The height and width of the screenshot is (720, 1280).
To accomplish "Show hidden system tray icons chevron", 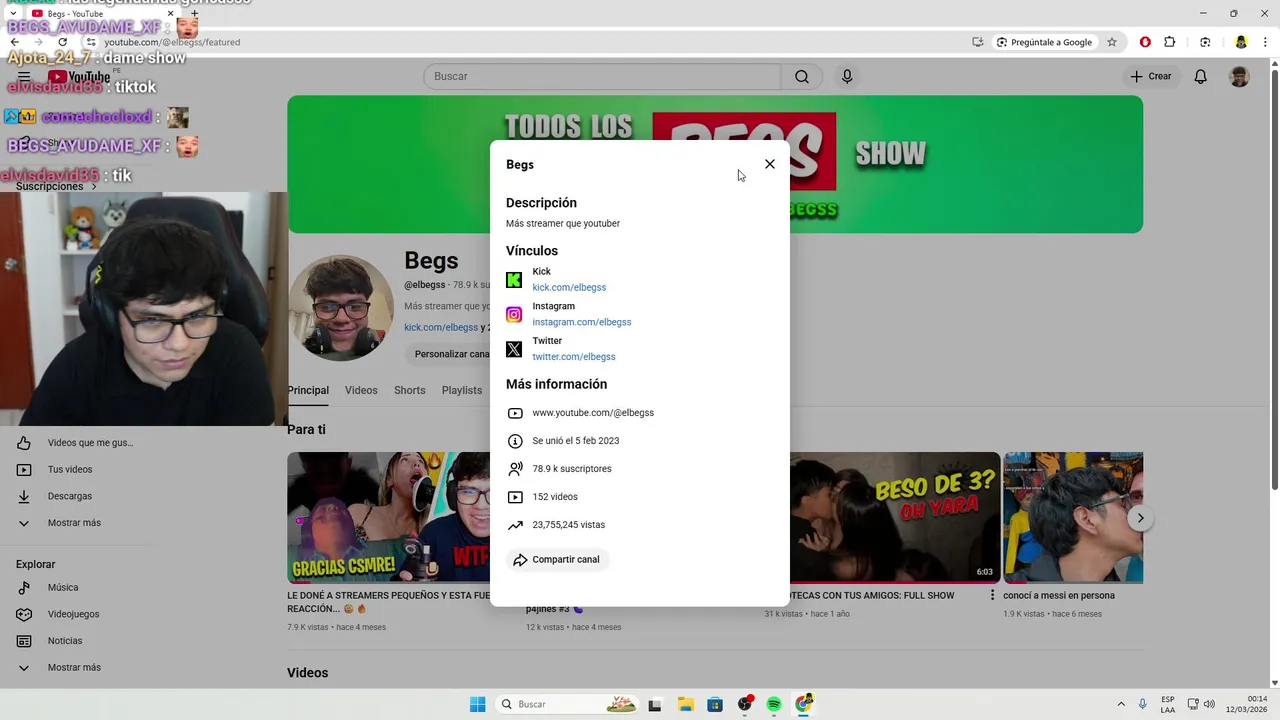I will point(1121,704).
